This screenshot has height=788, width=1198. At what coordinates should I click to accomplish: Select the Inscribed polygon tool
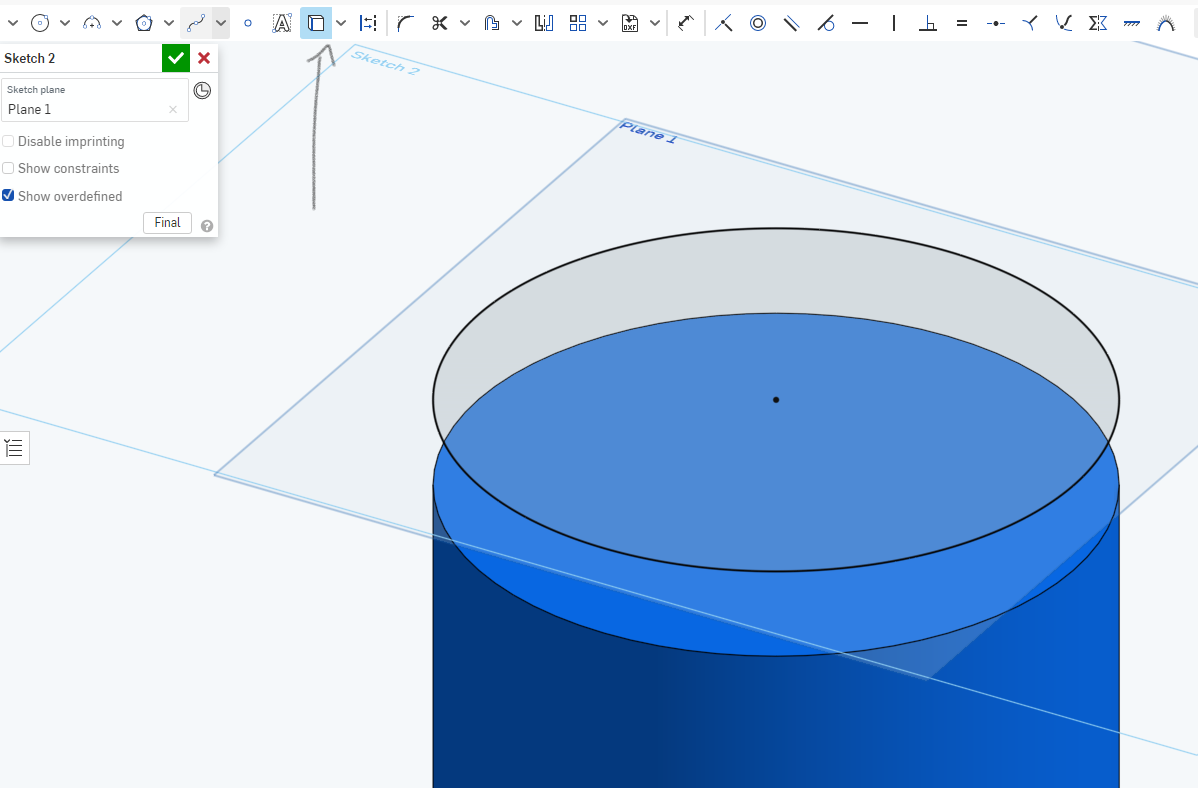click(x=144, y=24)
